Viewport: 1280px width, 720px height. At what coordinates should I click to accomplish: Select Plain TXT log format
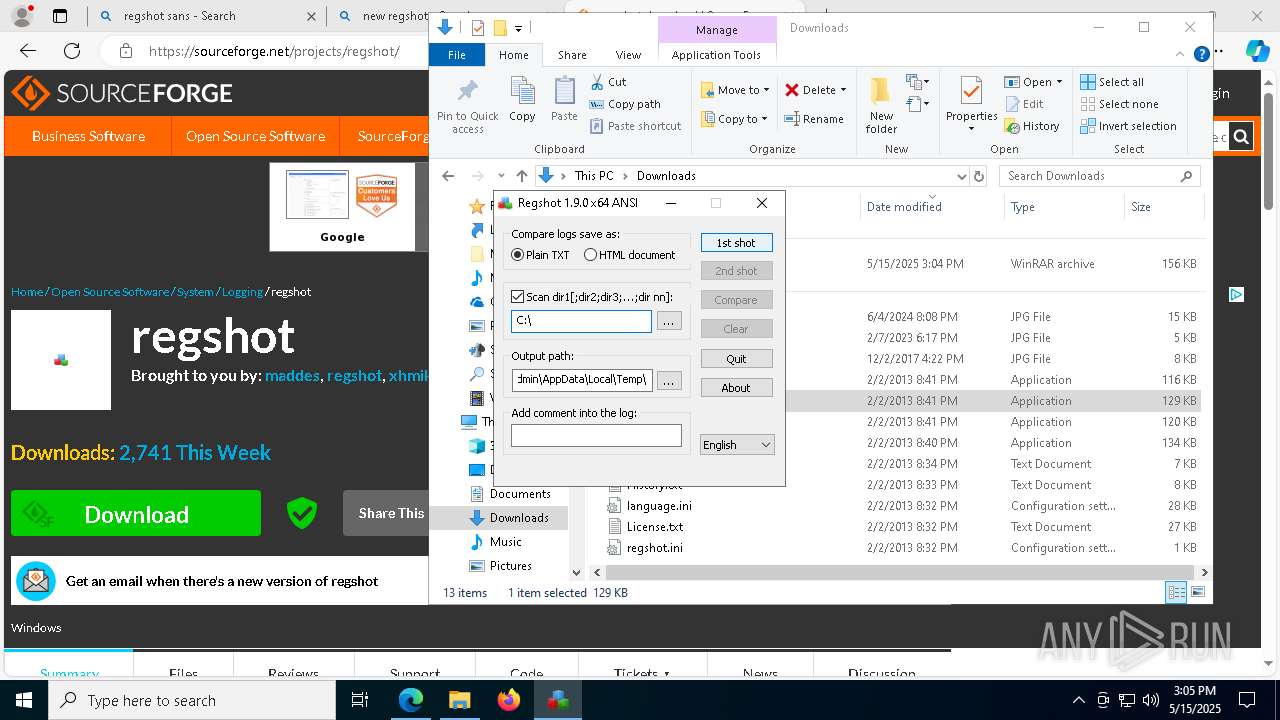tap(541, 255)
